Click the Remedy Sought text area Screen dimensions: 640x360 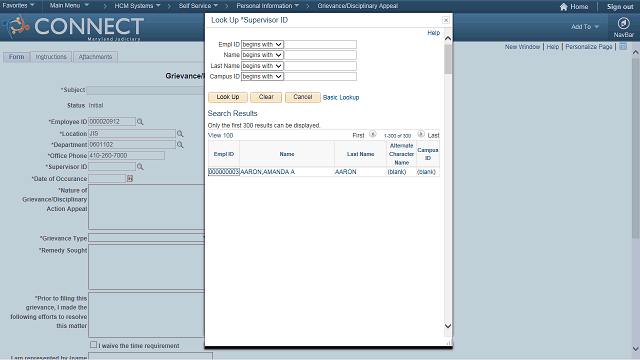click(x=147, y=267)
